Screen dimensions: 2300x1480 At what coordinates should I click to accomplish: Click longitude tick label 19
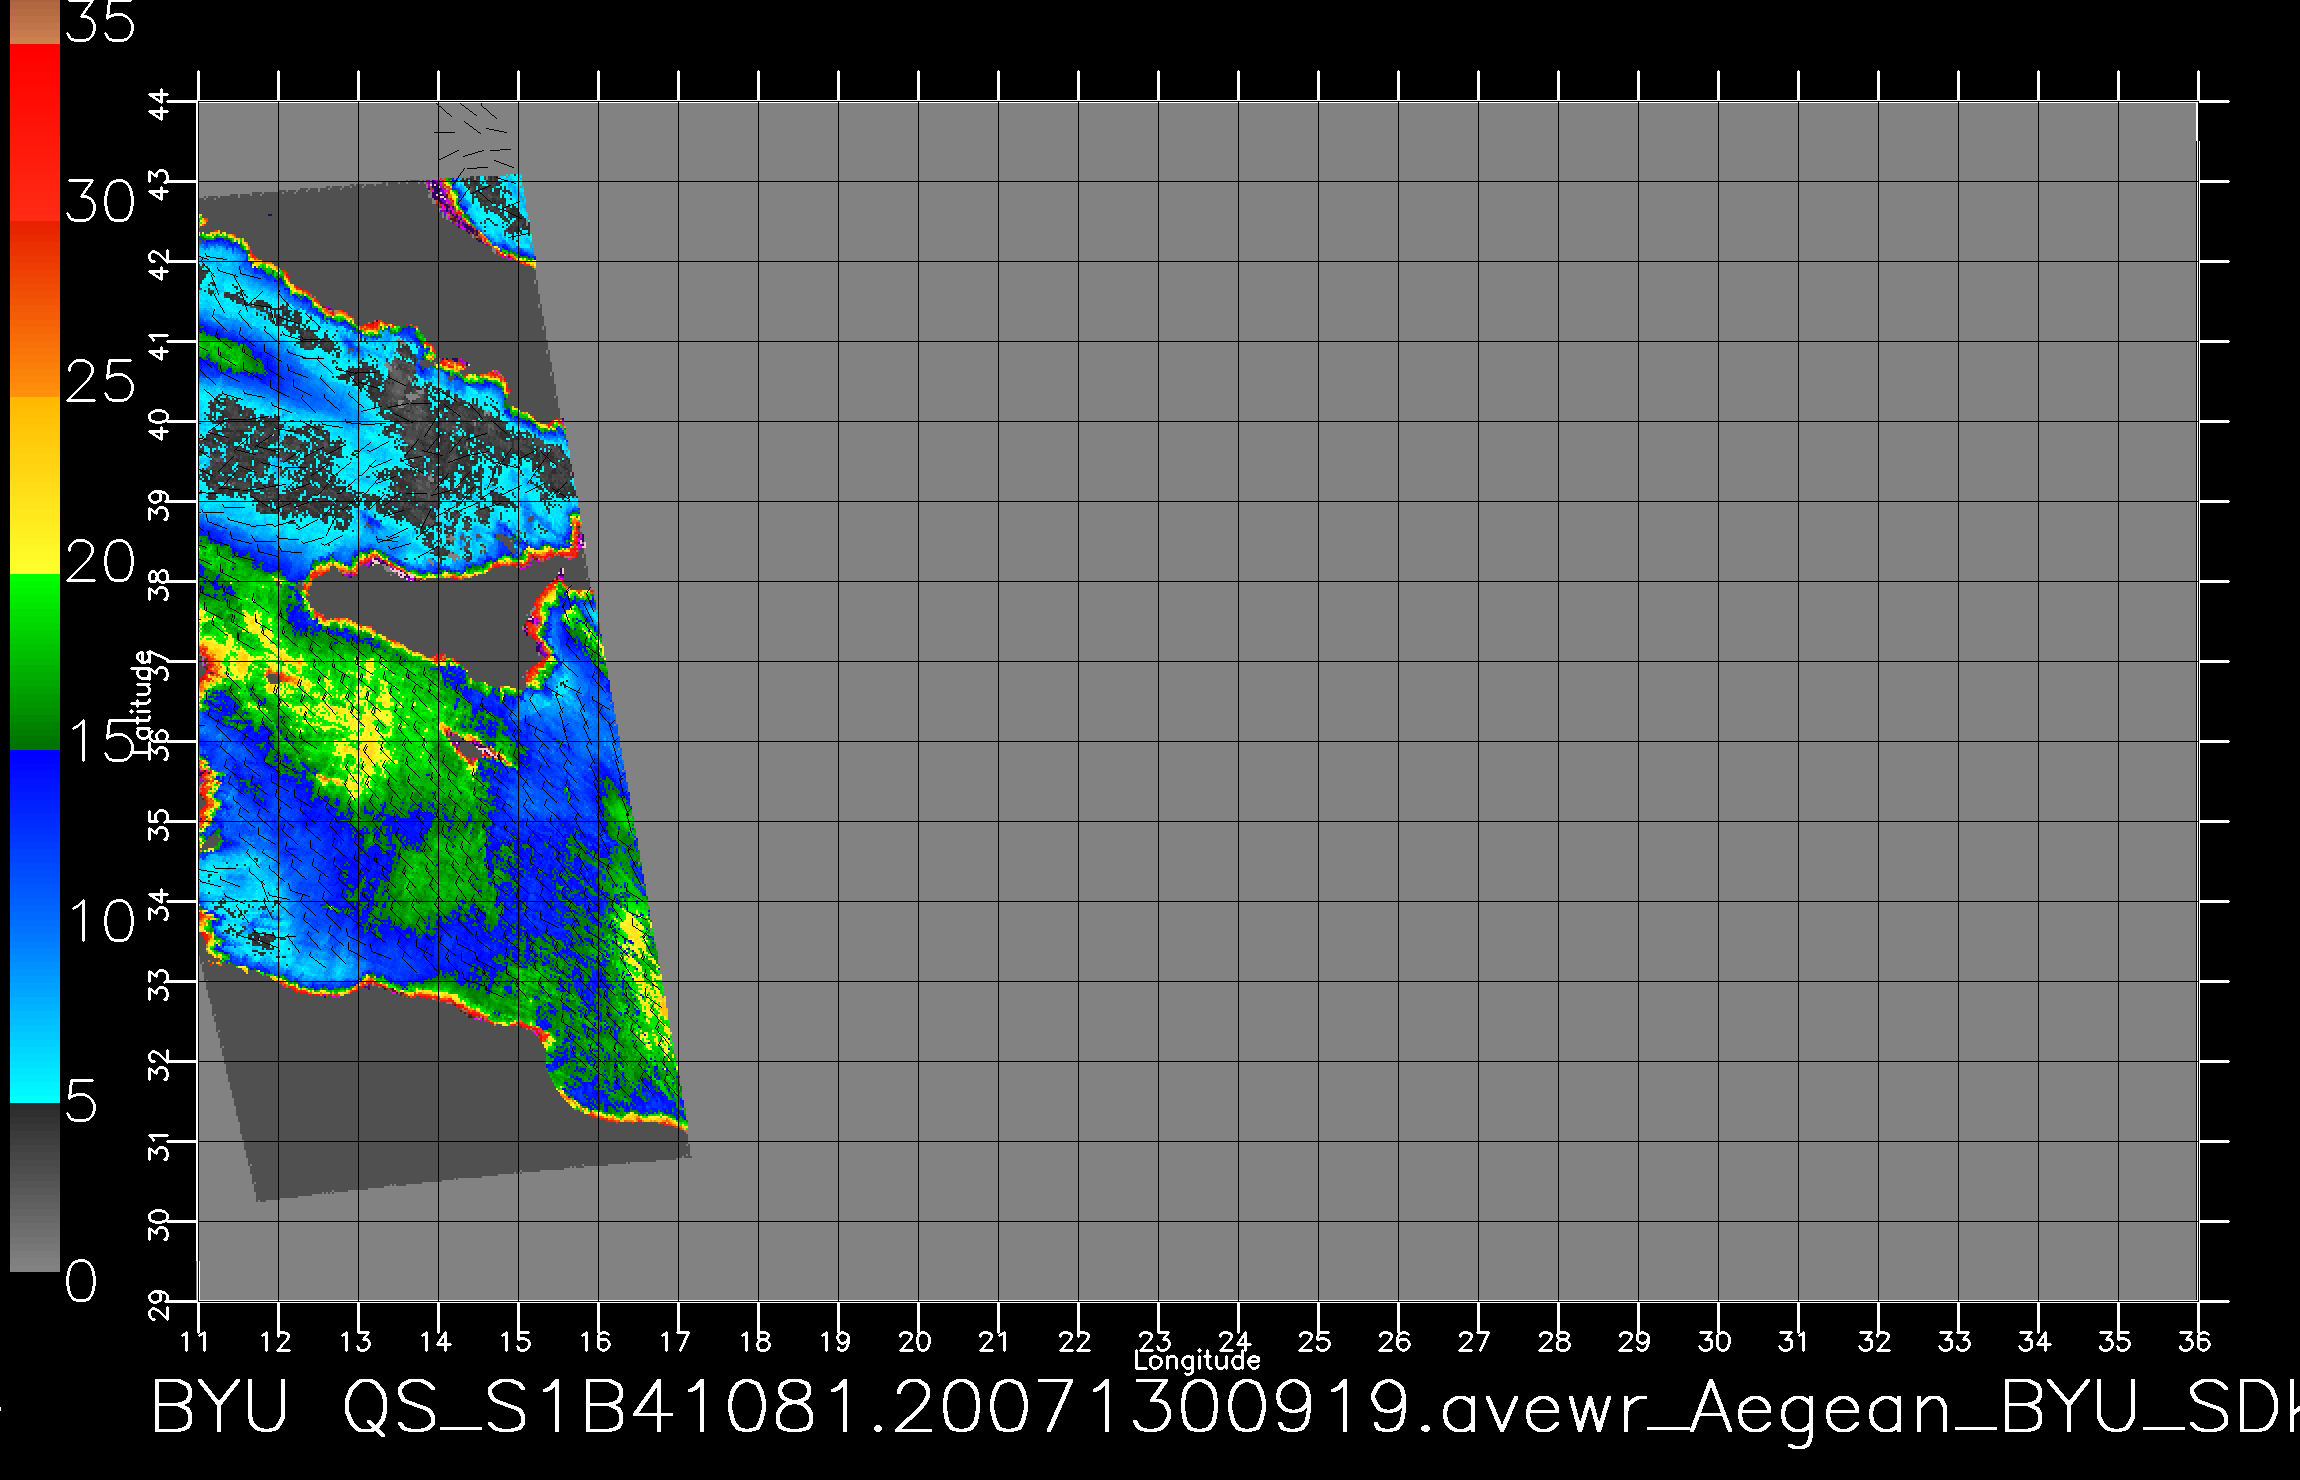(835, 1341)
